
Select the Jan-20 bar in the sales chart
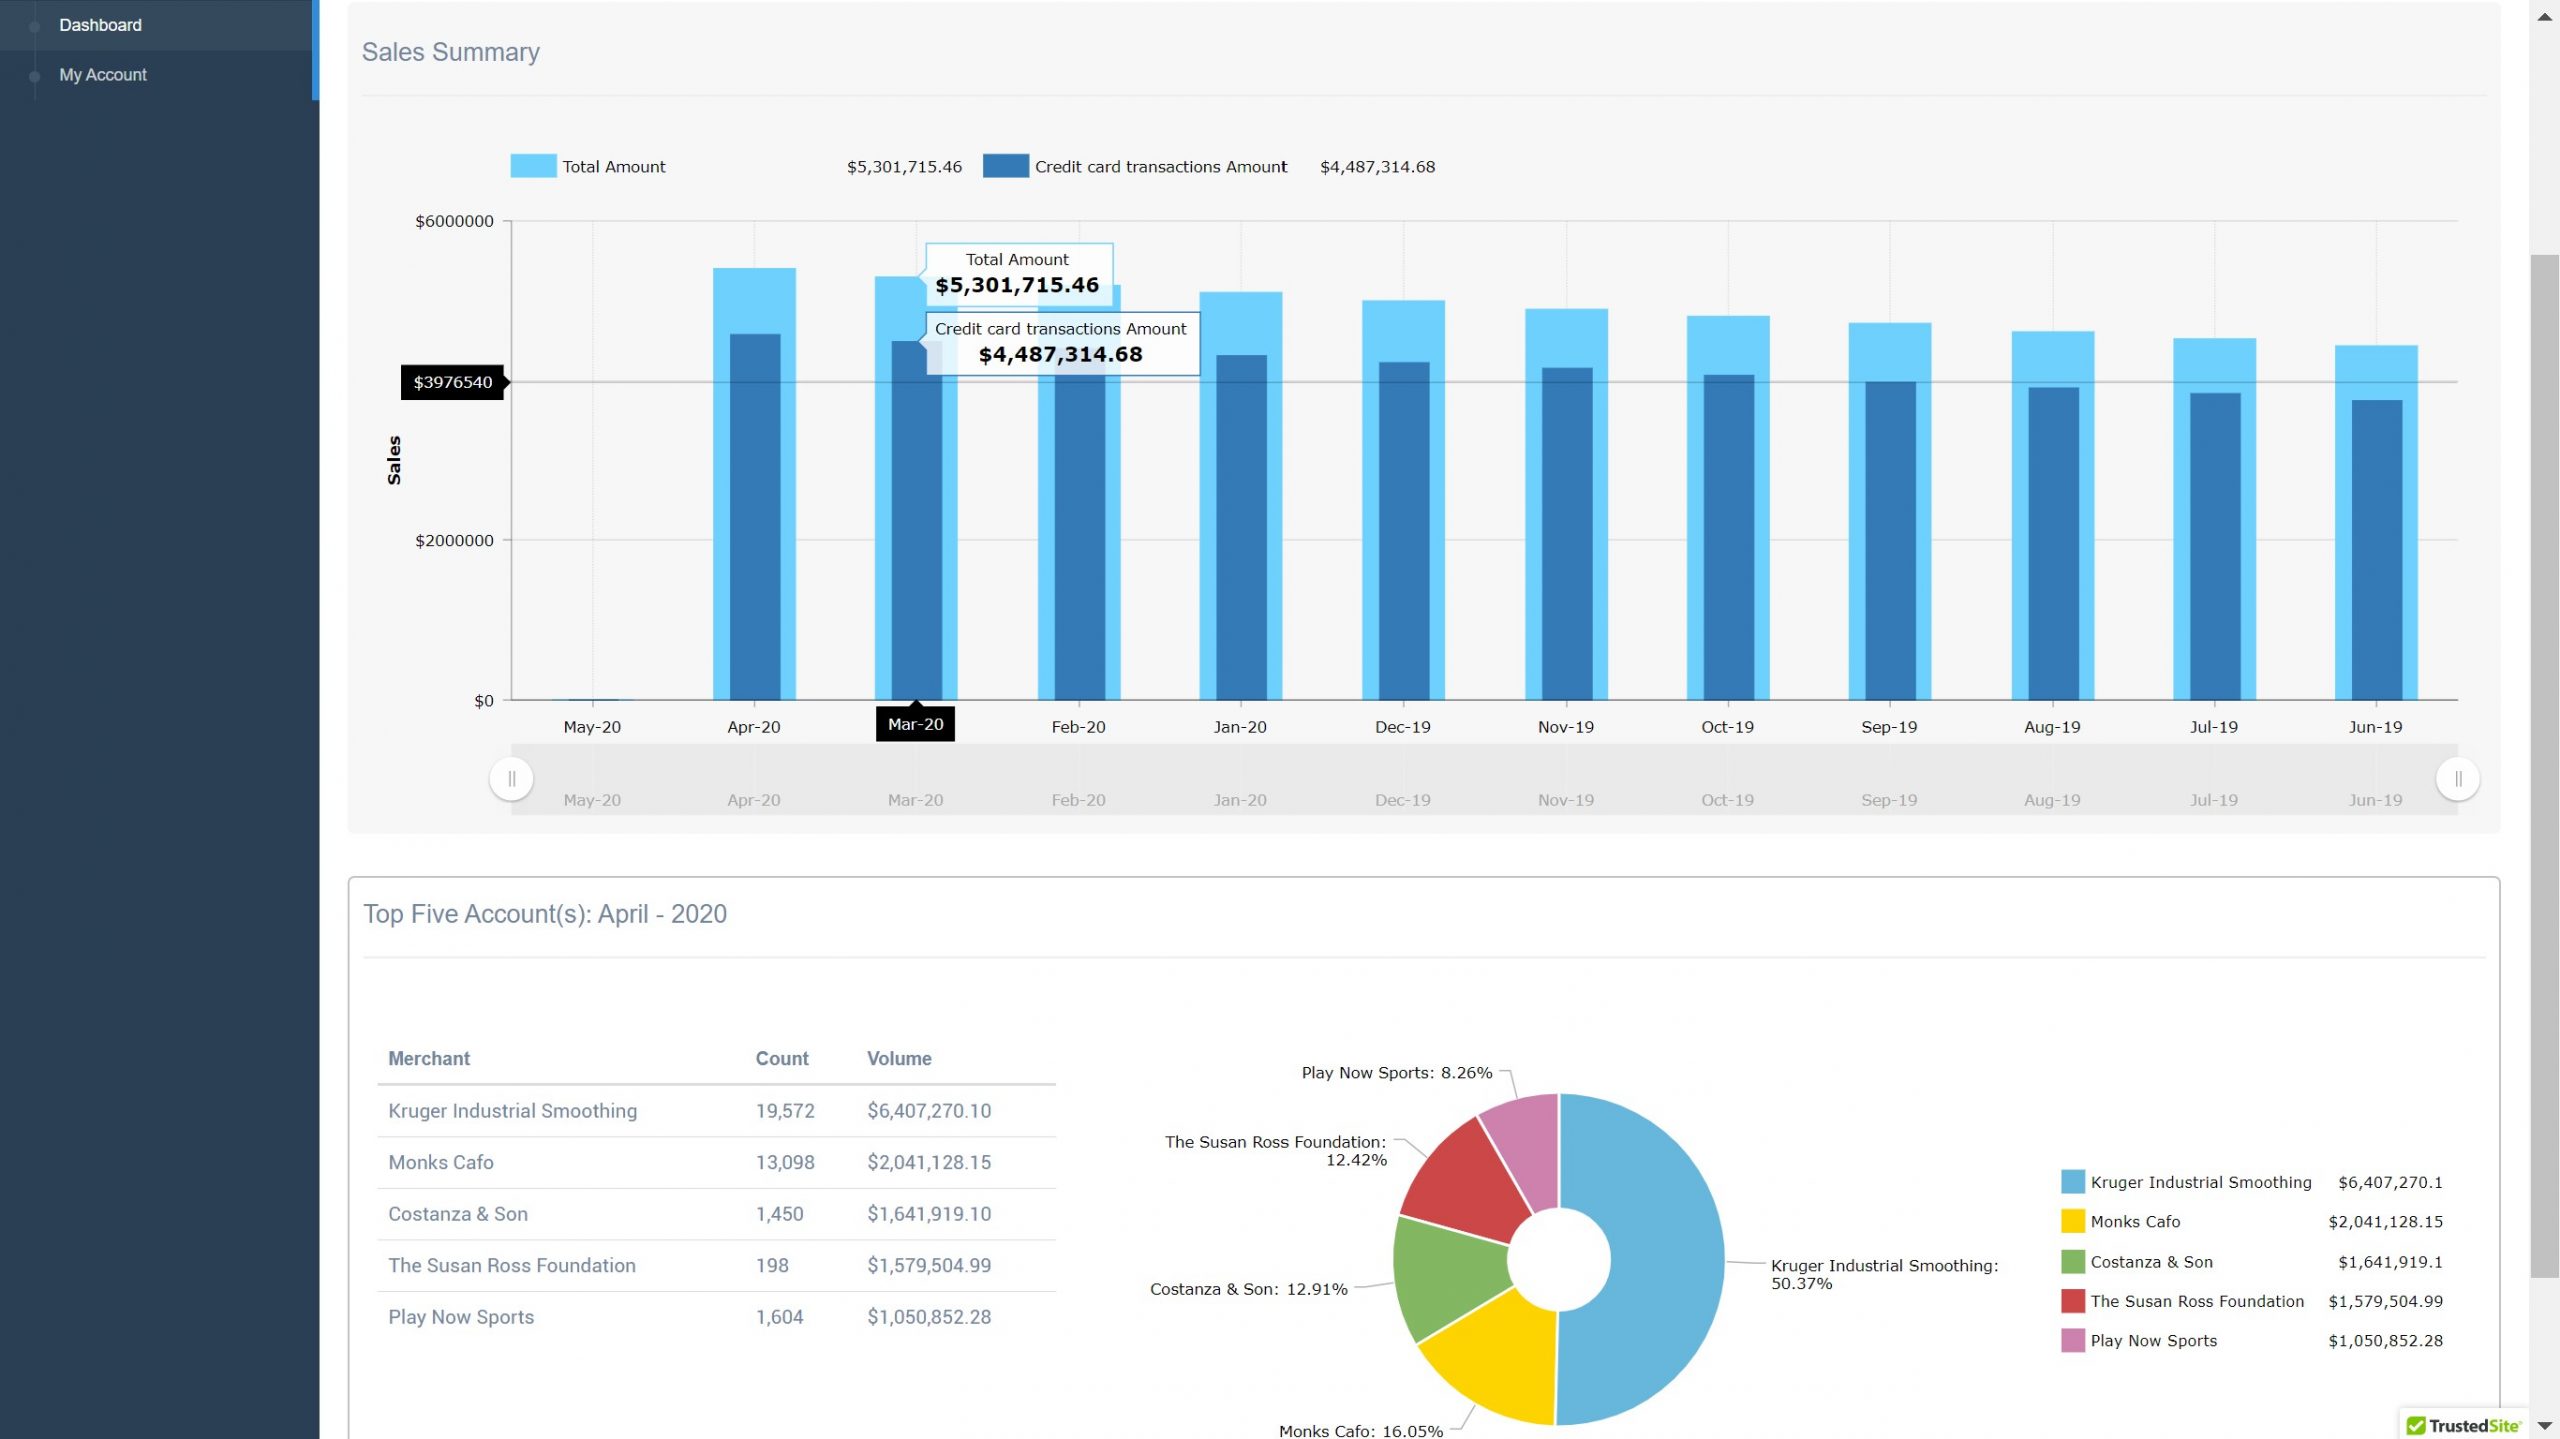1240,495
